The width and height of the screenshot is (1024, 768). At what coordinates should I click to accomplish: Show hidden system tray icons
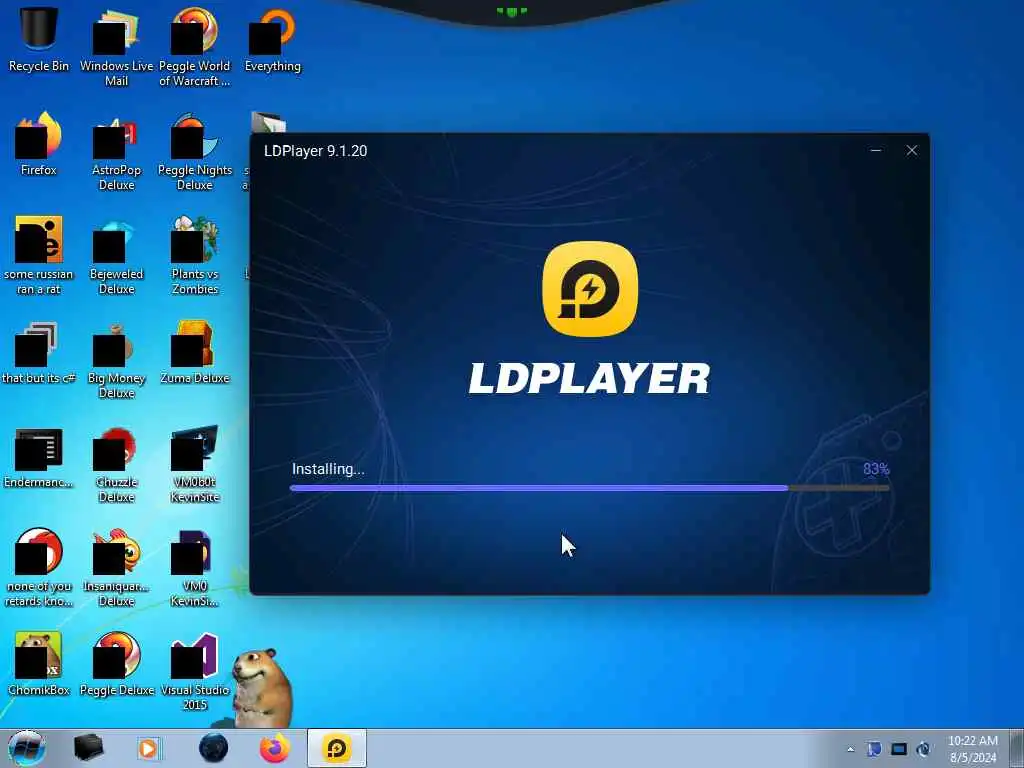pyautogui.click(x=850, y=749)
